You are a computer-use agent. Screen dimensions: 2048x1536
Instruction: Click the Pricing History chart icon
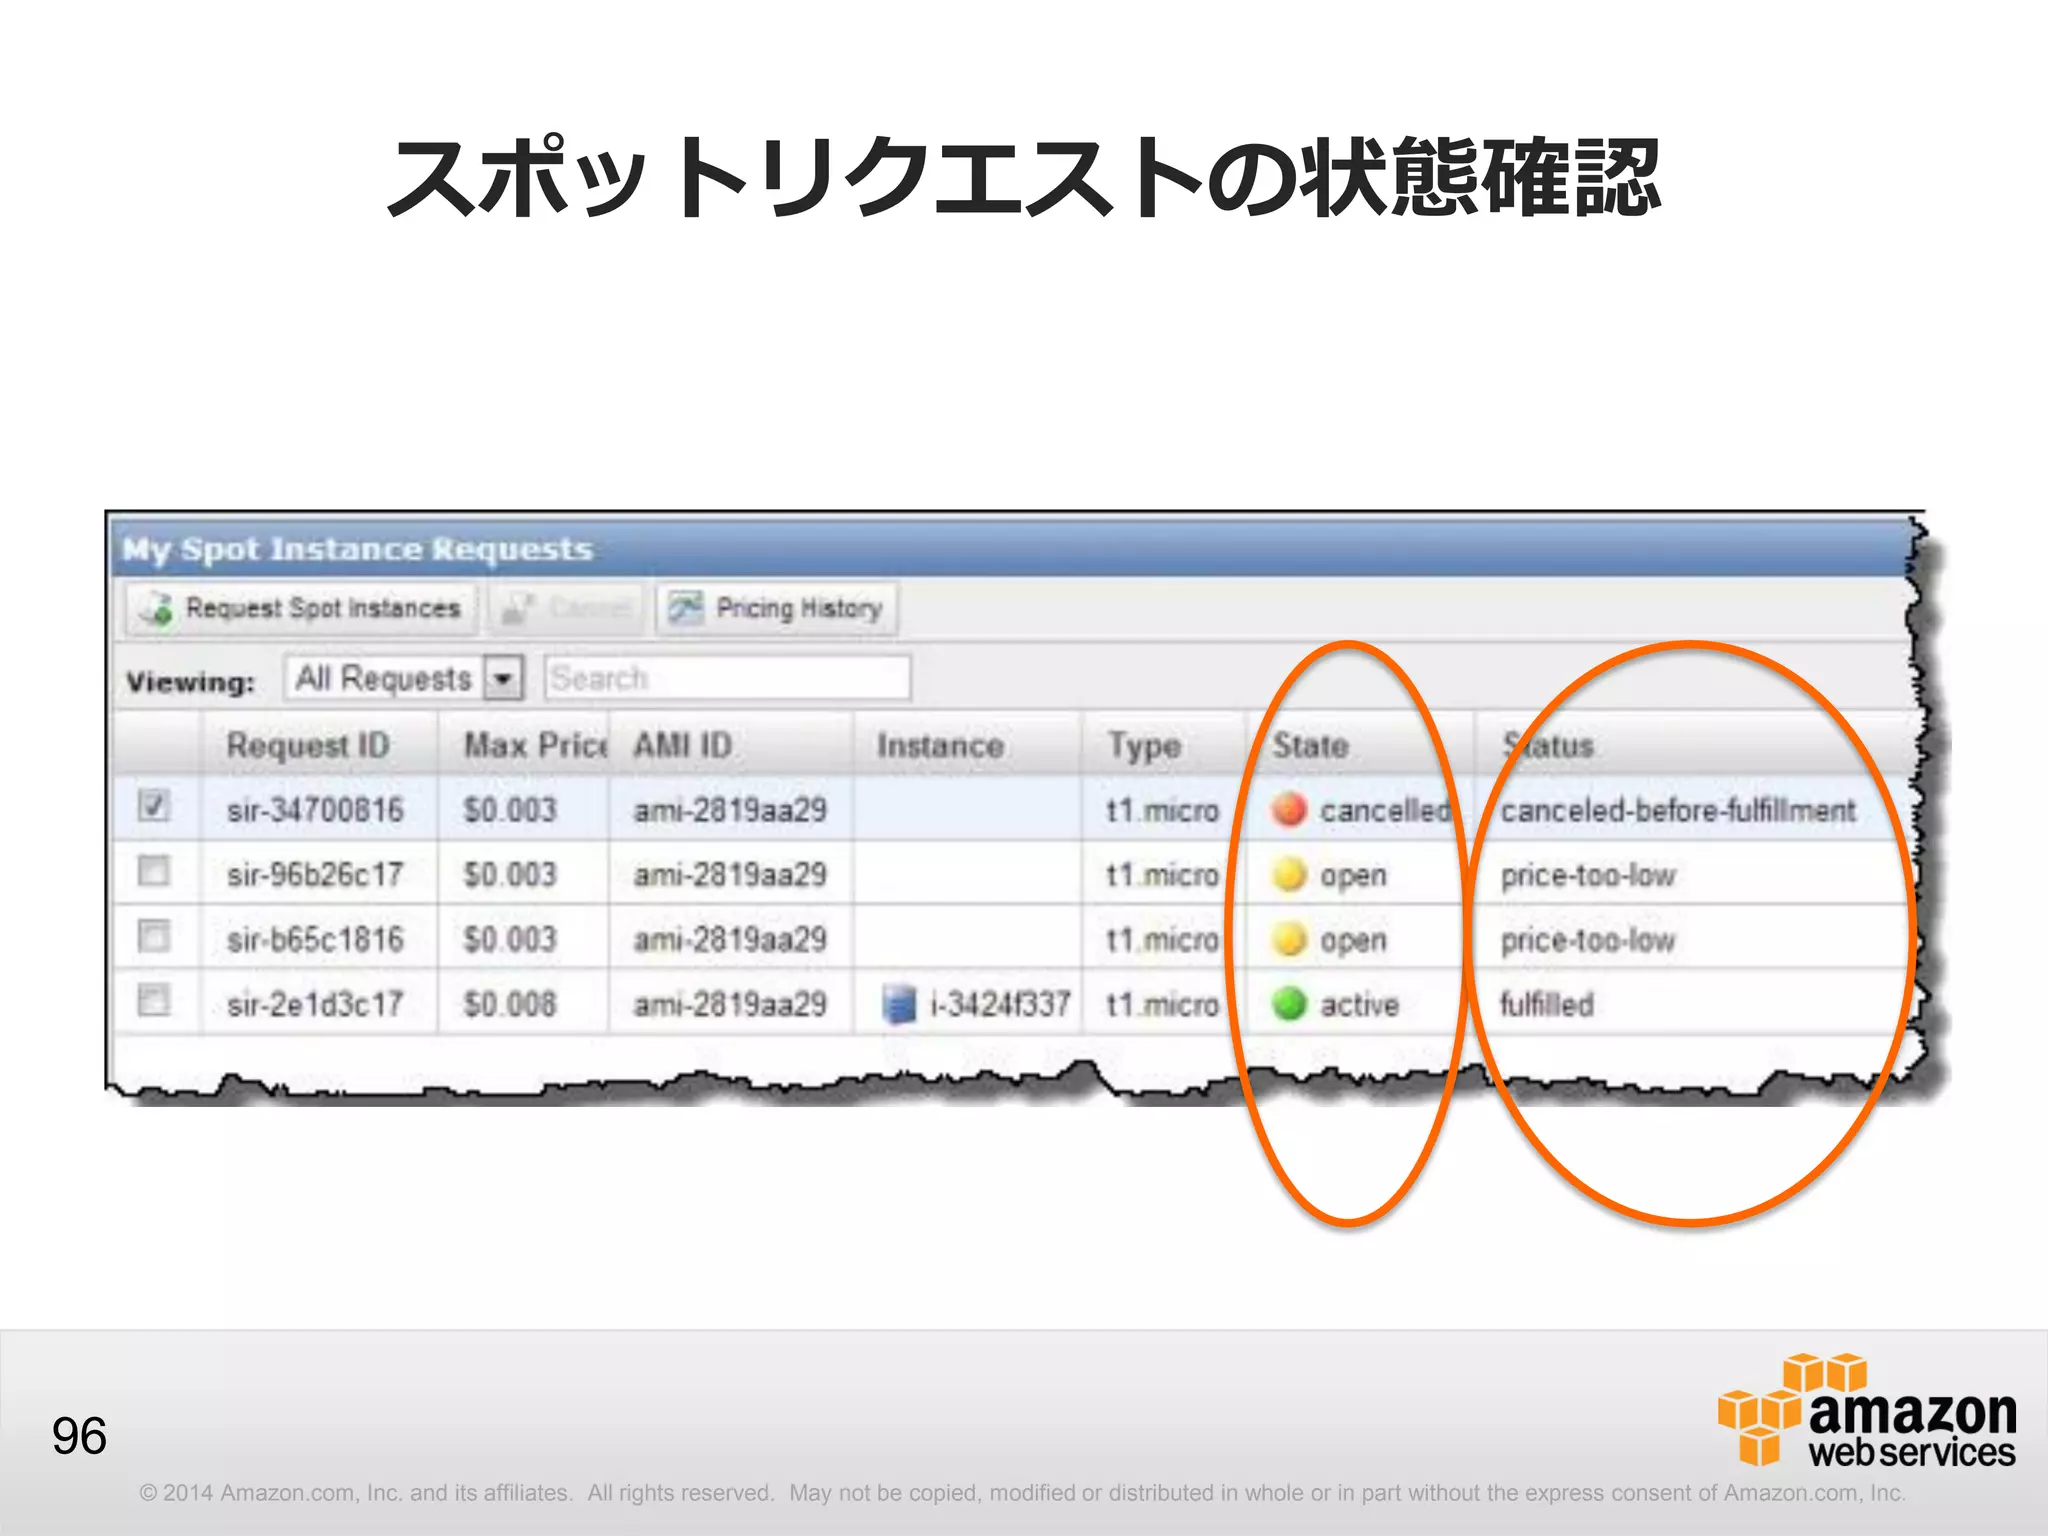tap(686, 607)
